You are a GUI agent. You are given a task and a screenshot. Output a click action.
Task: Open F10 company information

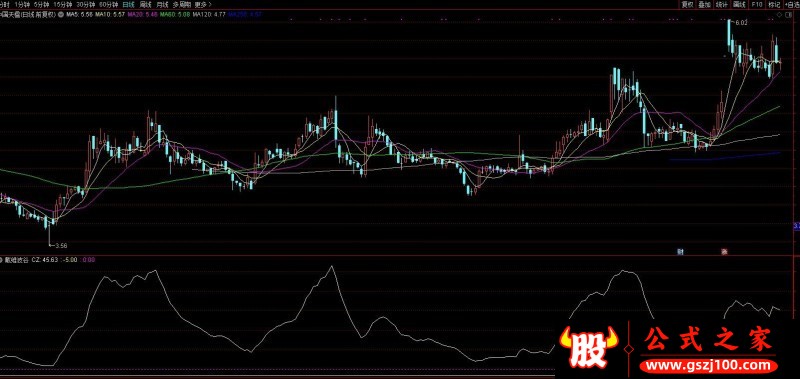(x=757, y=5)
